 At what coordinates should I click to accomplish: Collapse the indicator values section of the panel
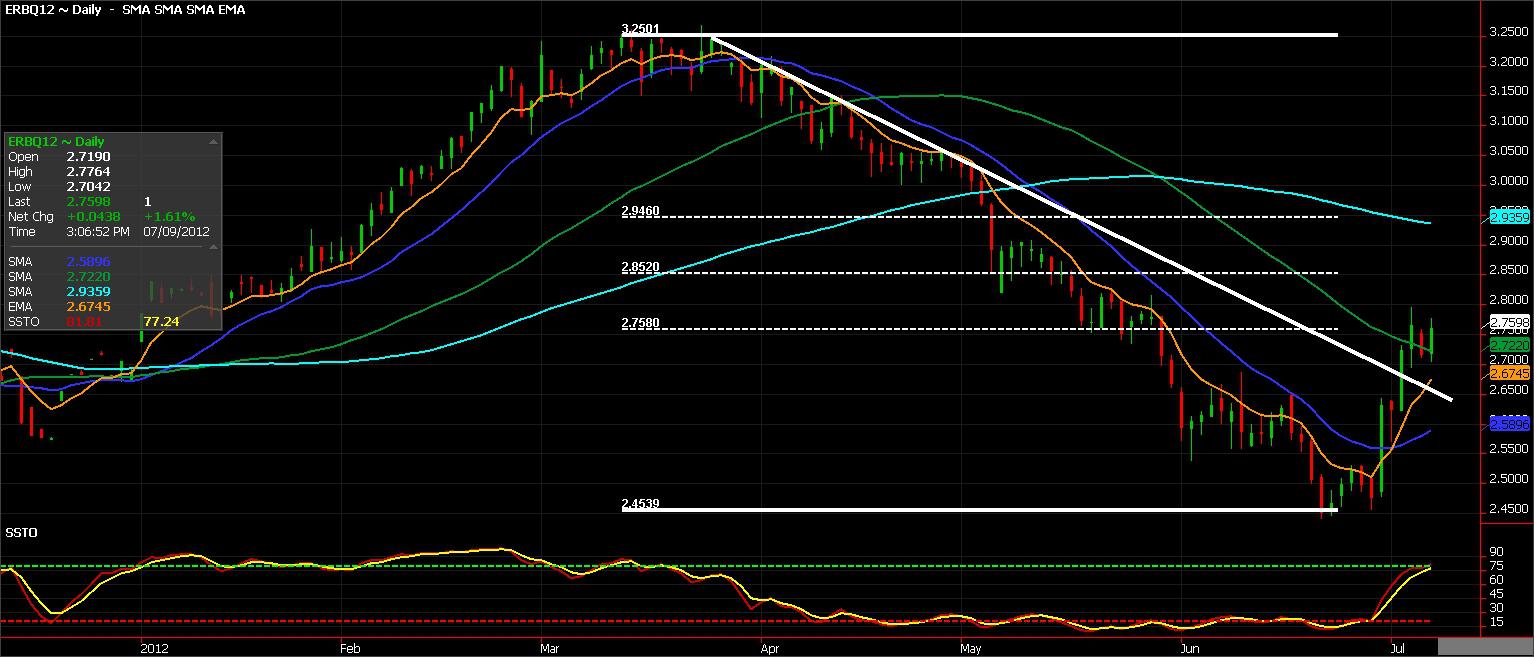212,247
